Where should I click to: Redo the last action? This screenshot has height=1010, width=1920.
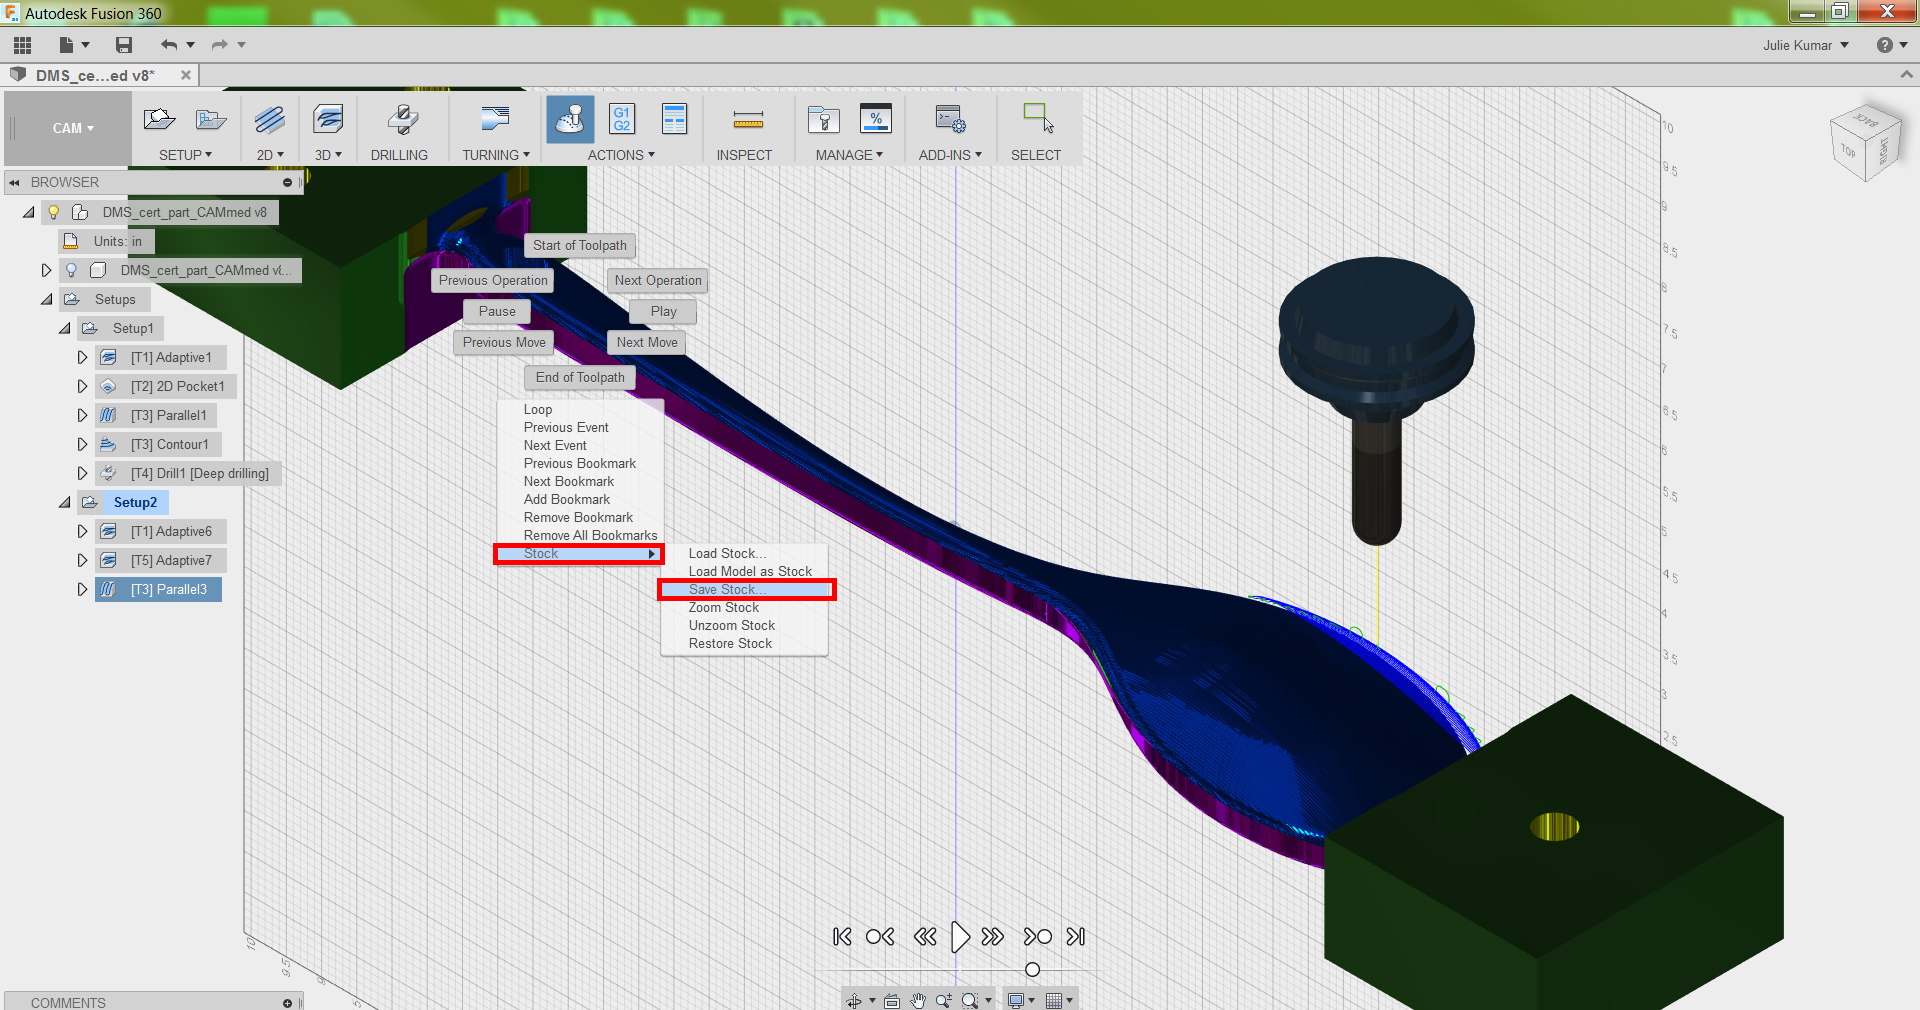point(220,45)
